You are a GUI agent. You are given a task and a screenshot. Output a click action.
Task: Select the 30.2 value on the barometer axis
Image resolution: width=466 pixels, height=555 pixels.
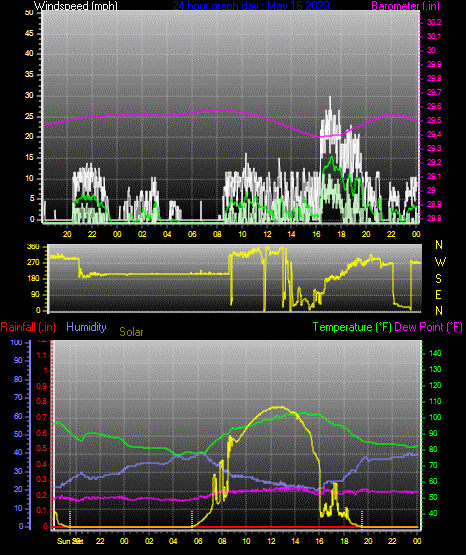click(434, 22)
